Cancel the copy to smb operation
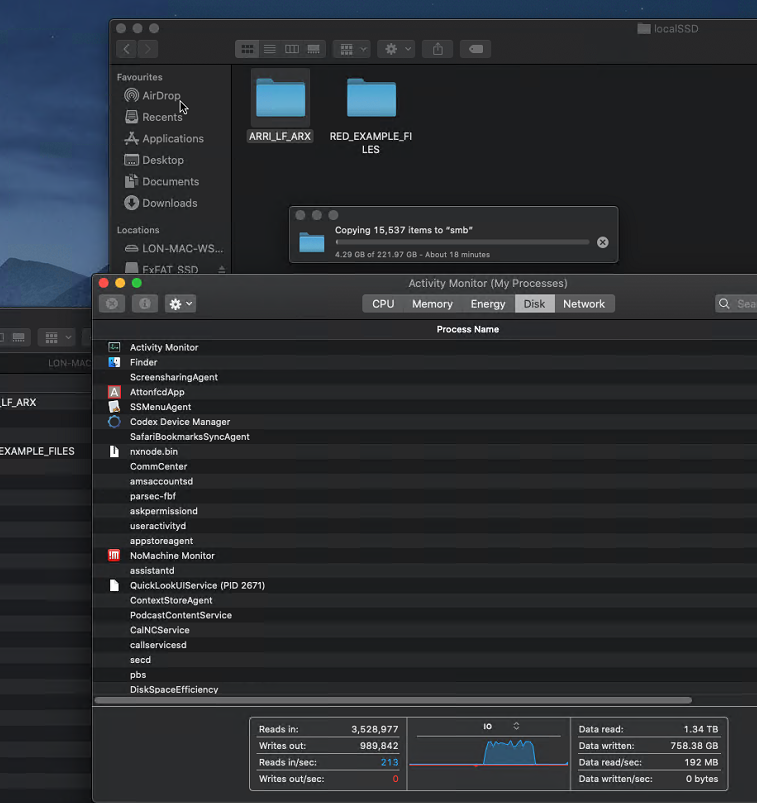757x803 pixels. click(x=602, y=242)
